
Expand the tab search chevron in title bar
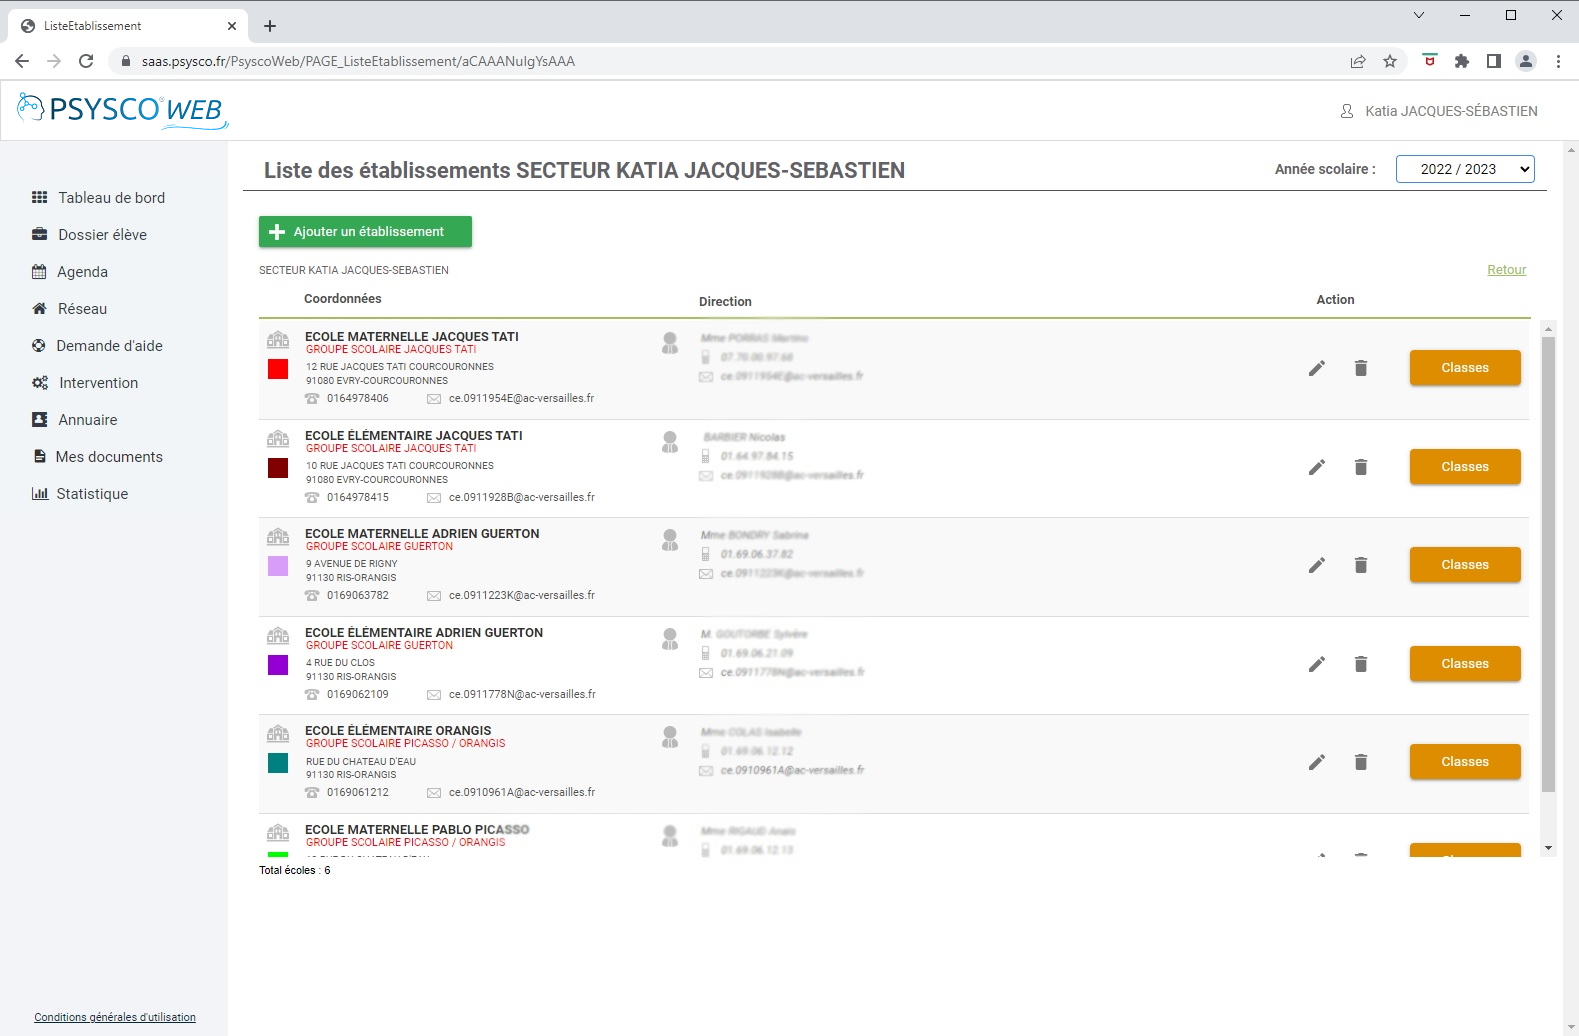click(x=1418, y=15)
